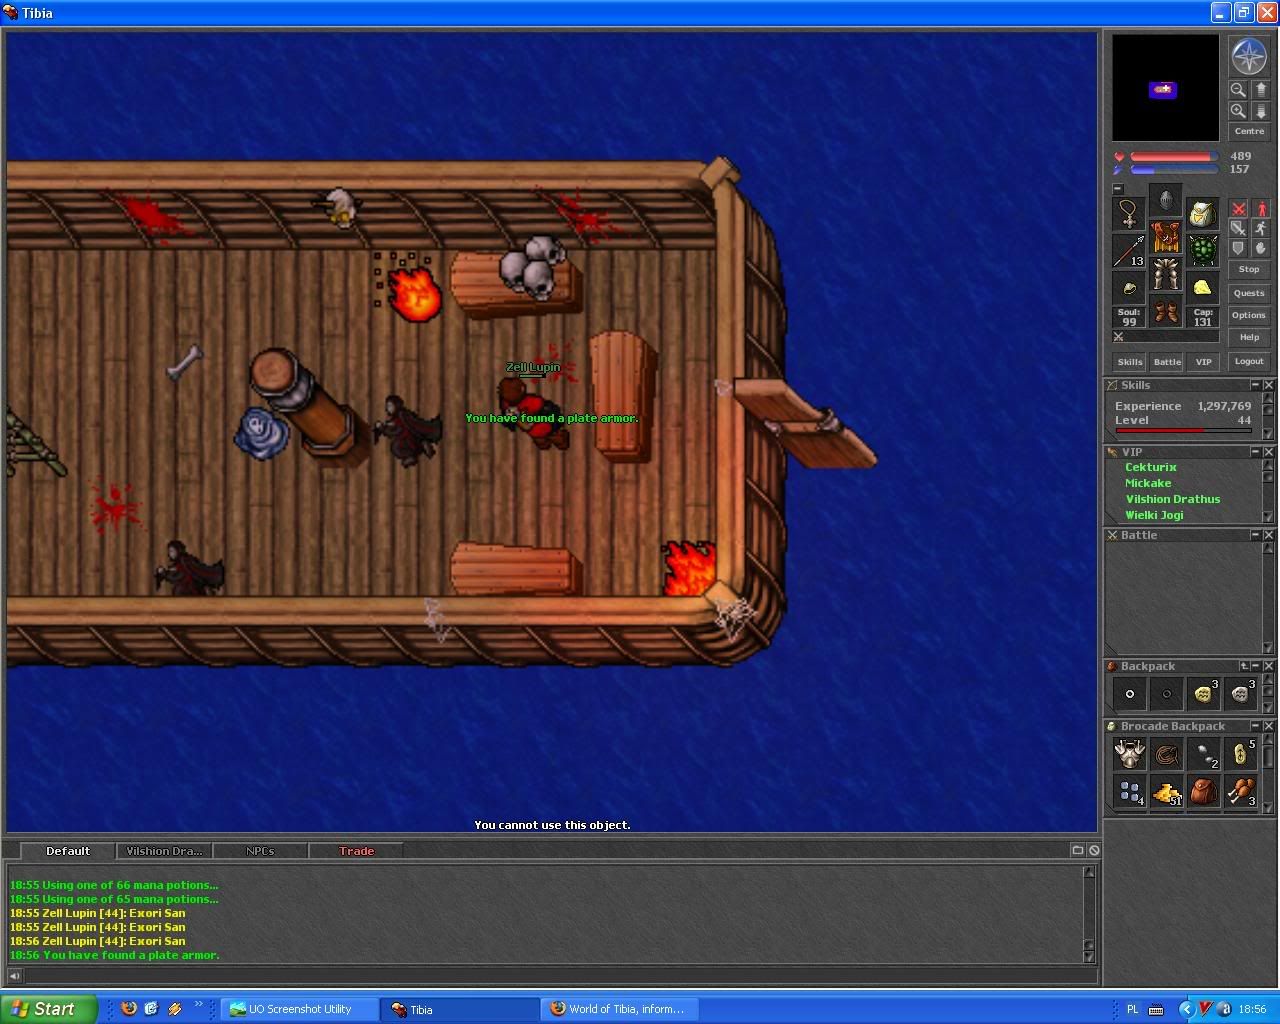Select the gold coins stack of 51
Viewport: 1280px width, 1024px height.
(x=1166, y=792)
